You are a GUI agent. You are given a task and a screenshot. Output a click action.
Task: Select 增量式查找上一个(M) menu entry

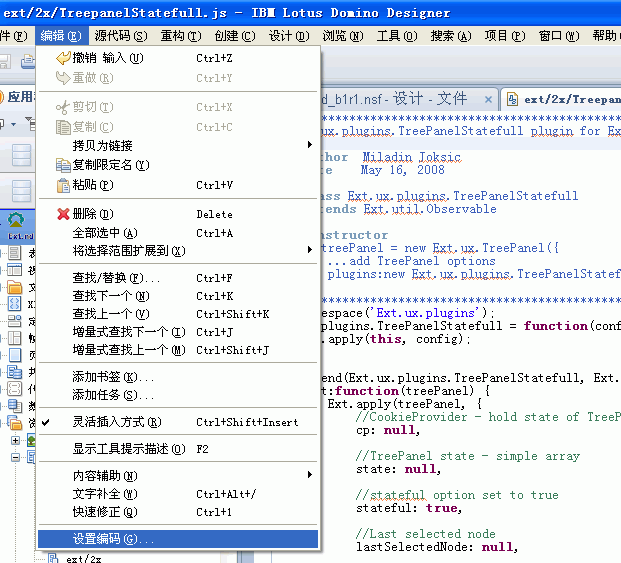click(x=178, y=350)
